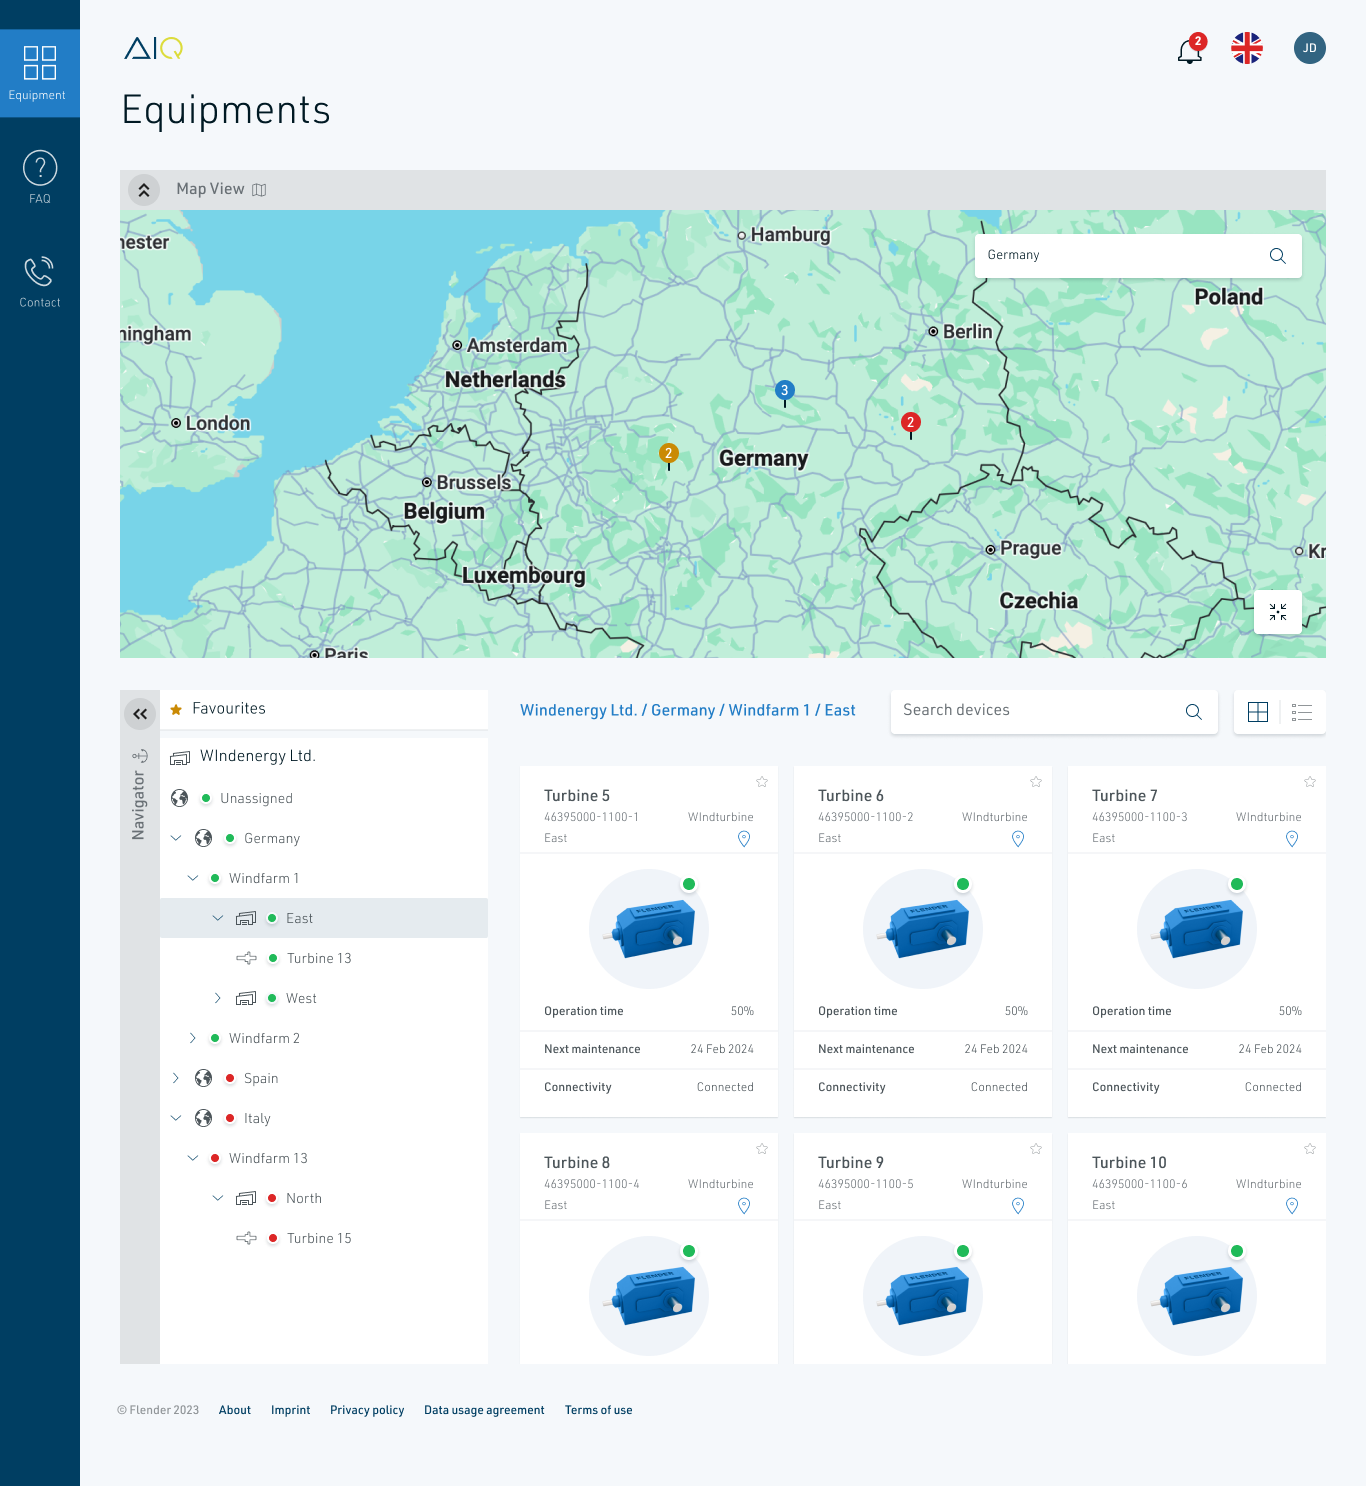Select Equipment in left sidebar
This screenshot has width=1366, height=1486.
click(40, 73)
